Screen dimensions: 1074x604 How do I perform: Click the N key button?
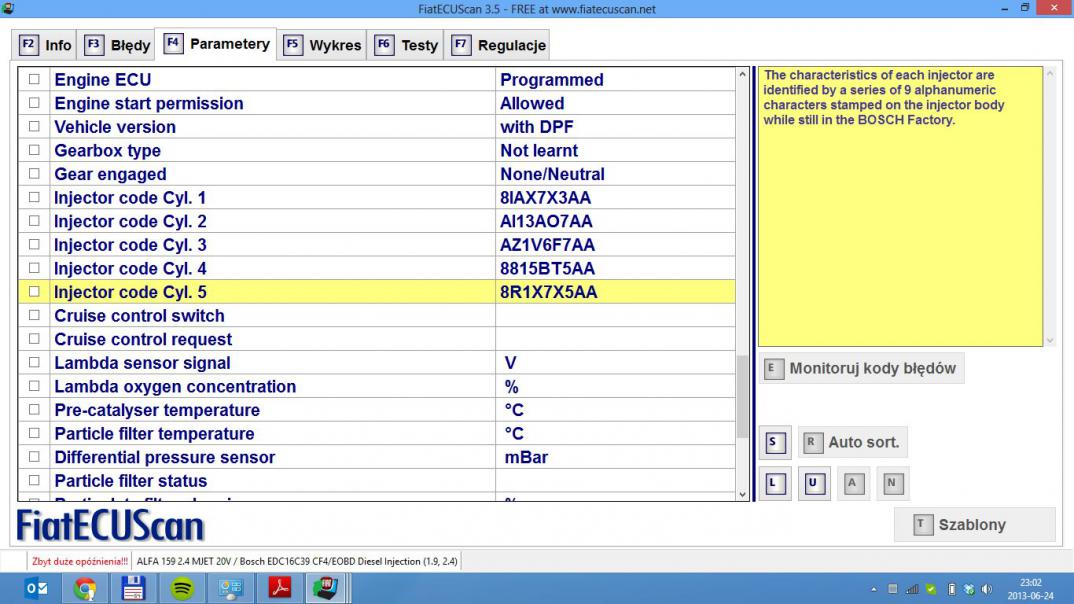point(892,484)
